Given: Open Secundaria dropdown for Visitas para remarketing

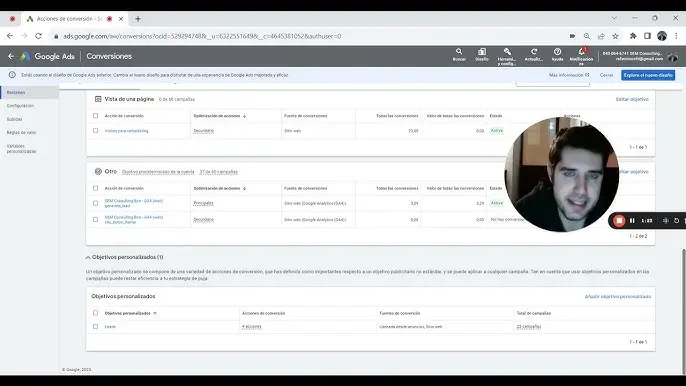Looking at the screenshot, I should click(x=203, y=131).
